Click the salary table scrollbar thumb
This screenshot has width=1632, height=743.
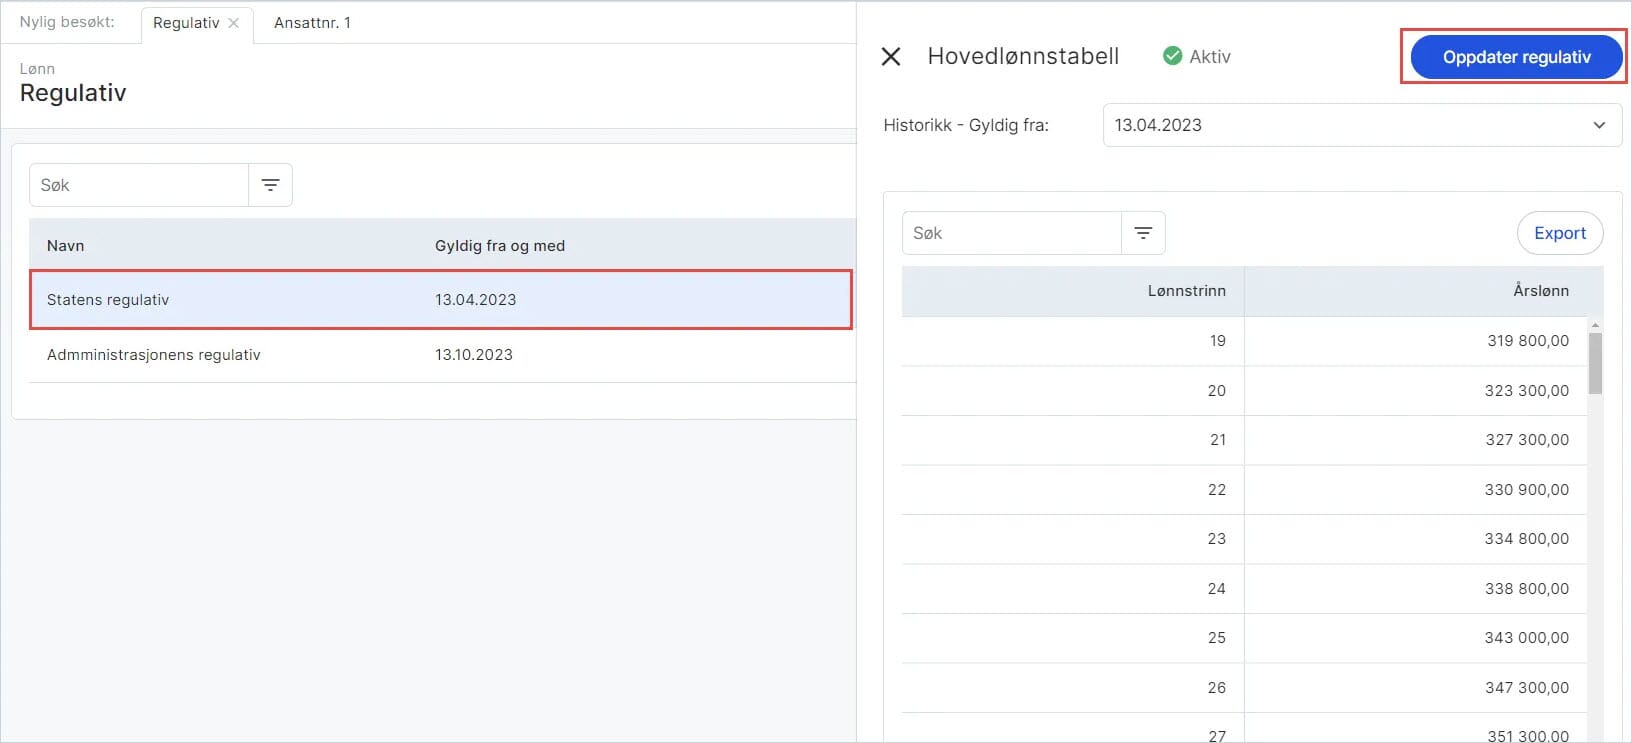[1595, 363]
